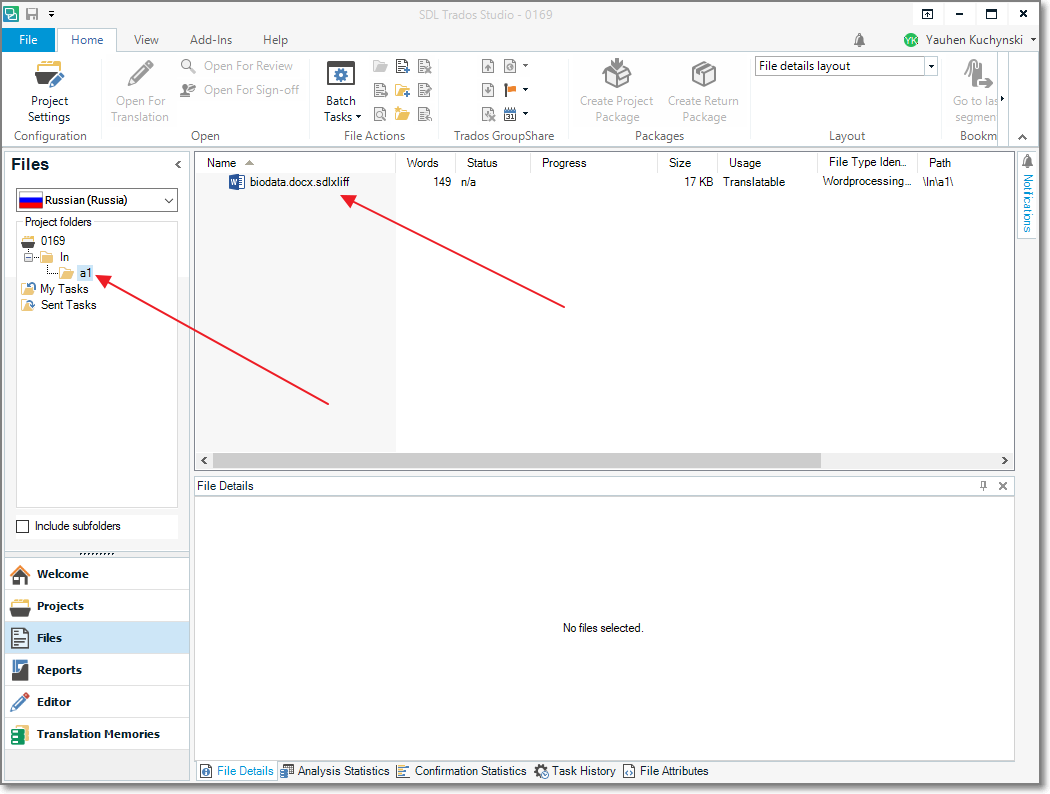
Task: Switch to View ribbon tab
Action: click(x=146, y=39)
